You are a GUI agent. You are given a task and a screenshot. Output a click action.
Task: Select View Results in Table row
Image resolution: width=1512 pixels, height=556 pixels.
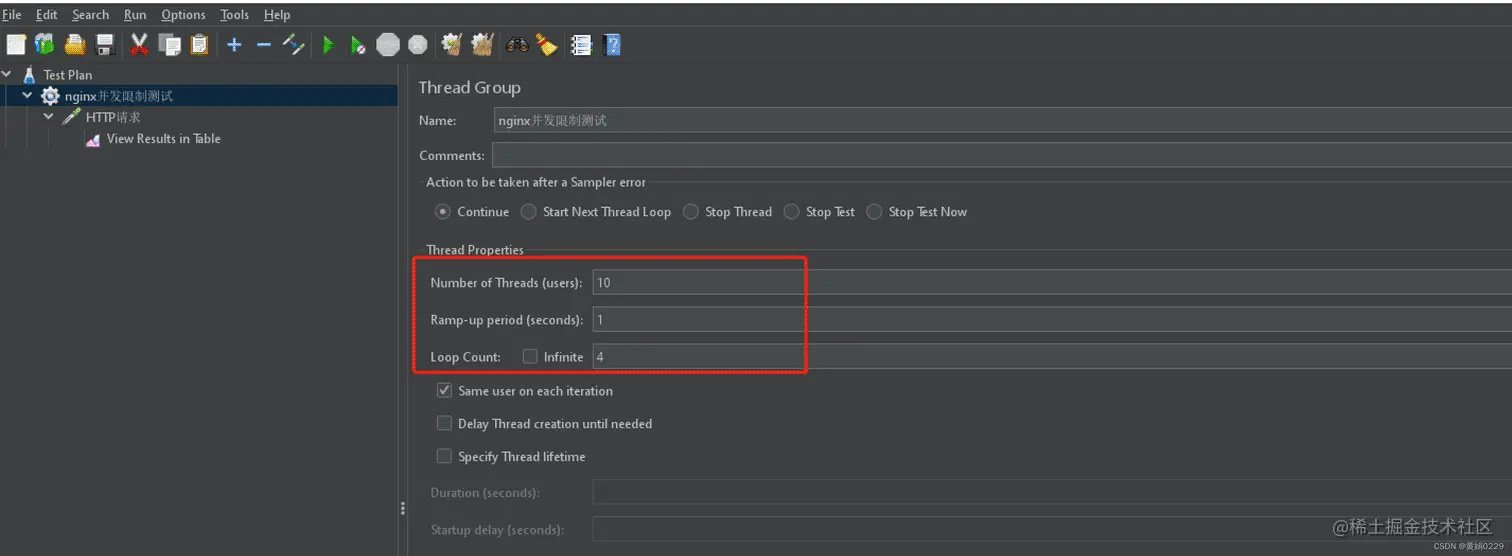click(164, 139)
